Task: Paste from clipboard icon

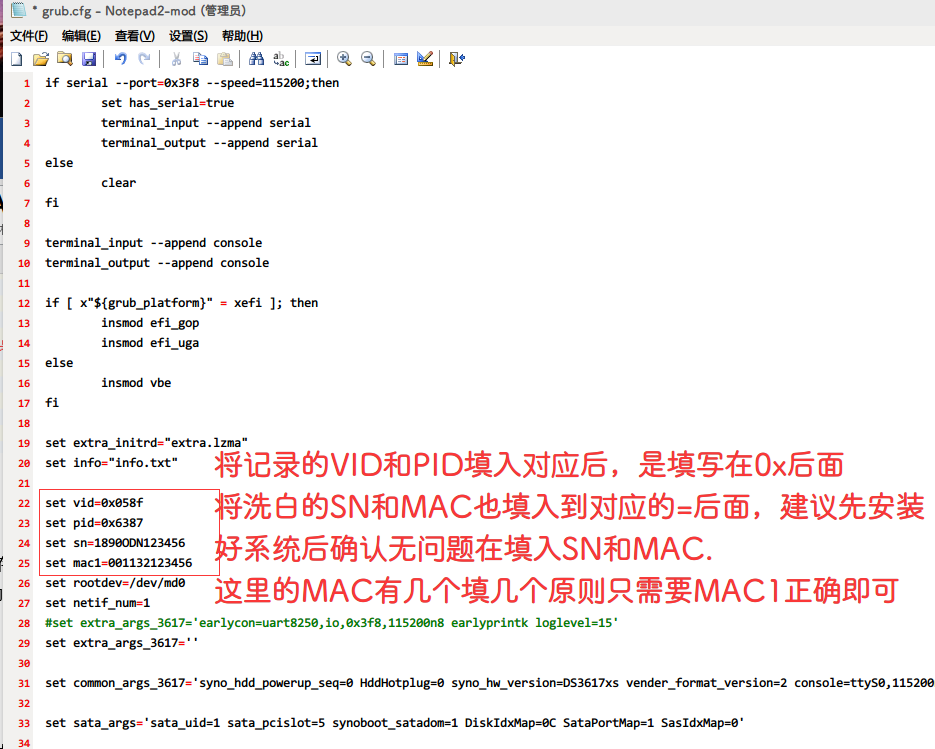Action: (x=225, y=59)
